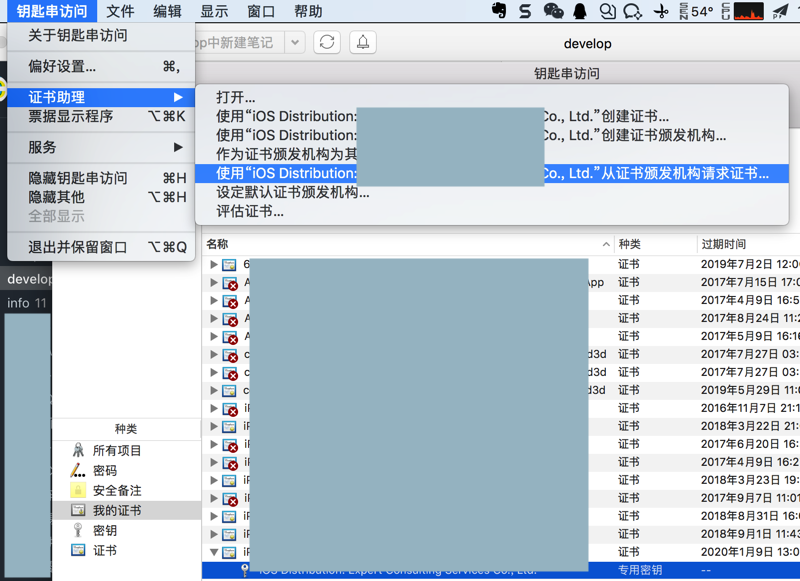Open the 文件 menu

coord(120,11)
